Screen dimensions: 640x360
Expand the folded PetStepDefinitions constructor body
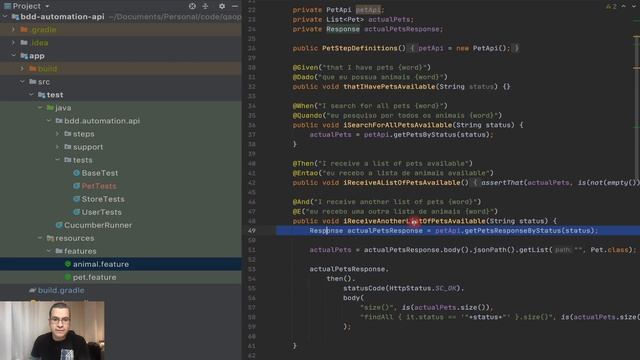[412, 48]
